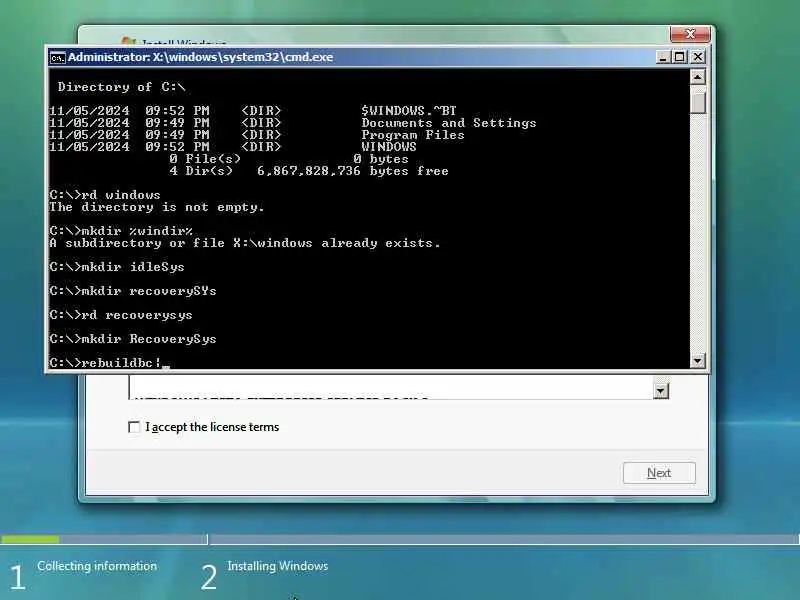Click 'Collecting information' step label

click(97, 566)
